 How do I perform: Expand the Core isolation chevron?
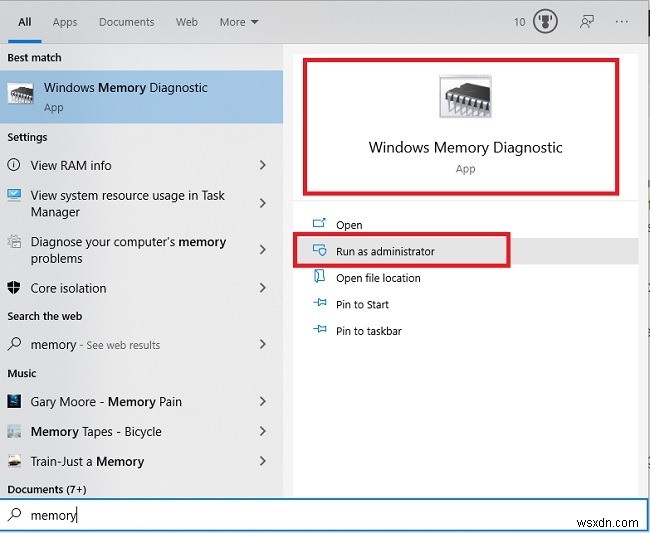pos(262,288)
